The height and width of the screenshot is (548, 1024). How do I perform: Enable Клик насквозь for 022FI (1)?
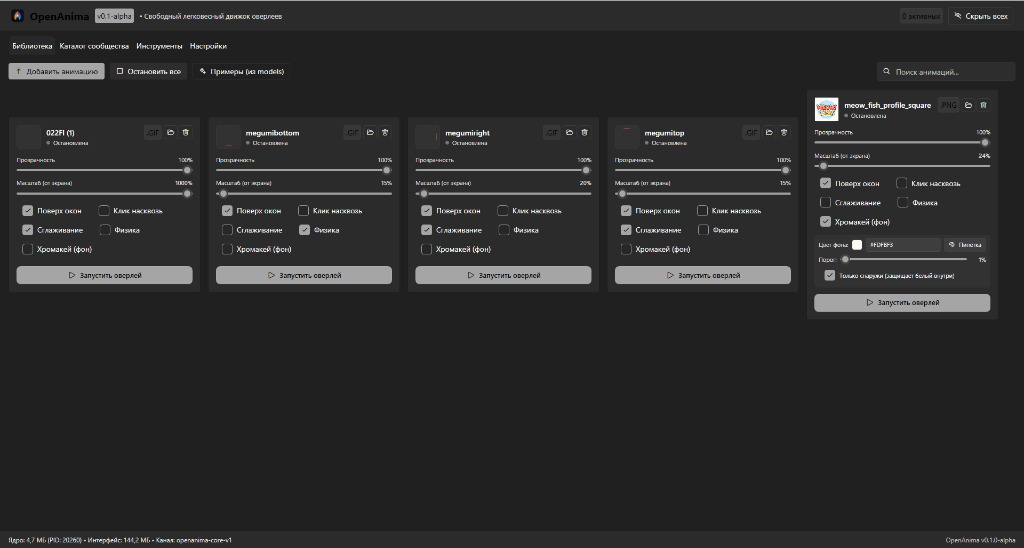[x=104, y=210]
